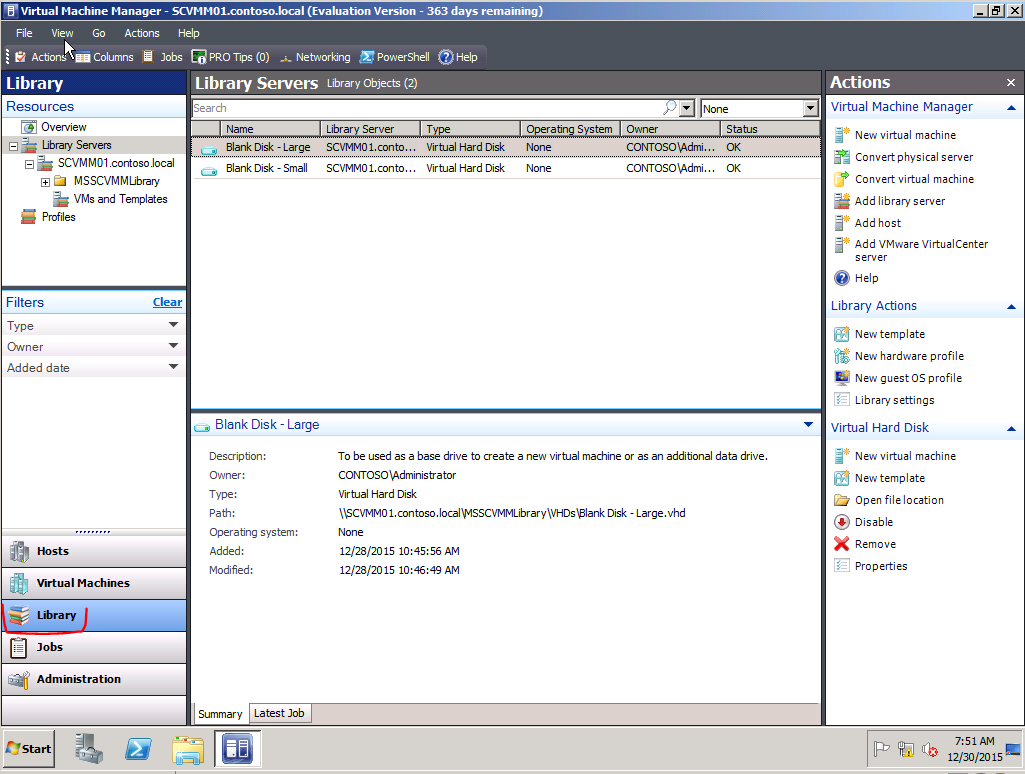Sort by the Library Server column header
This screenshot has height=774, width=1025.
pos(371,129)
